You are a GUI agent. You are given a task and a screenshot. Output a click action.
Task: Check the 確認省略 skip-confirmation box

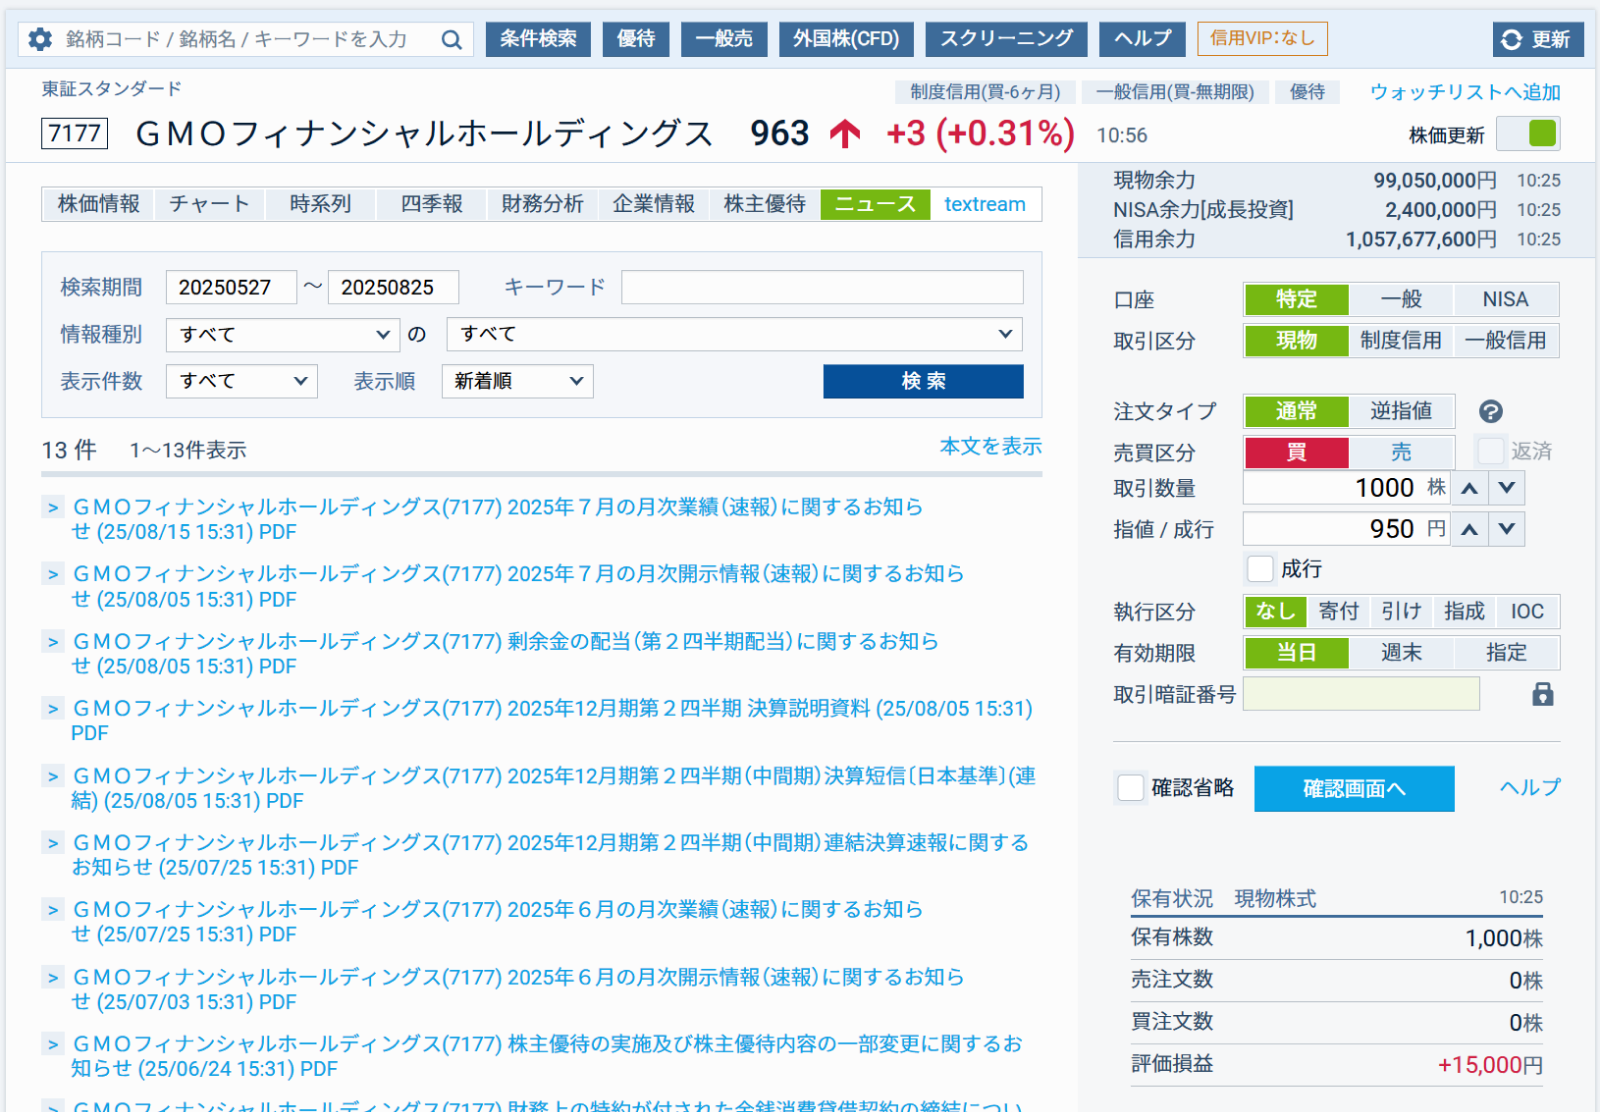[1131, 788]
